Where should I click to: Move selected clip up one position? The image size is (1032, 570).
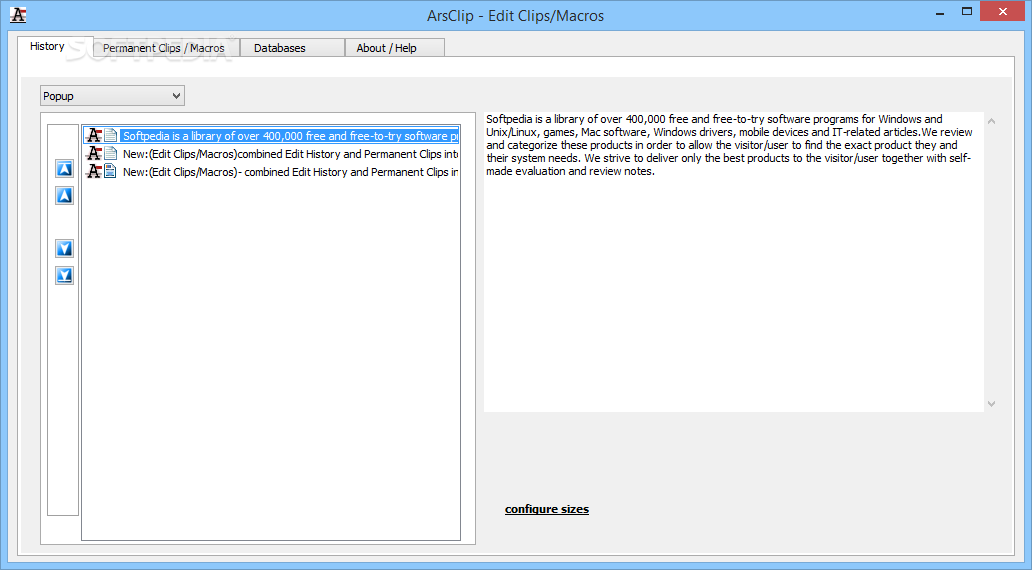click(x=64, y=195)
